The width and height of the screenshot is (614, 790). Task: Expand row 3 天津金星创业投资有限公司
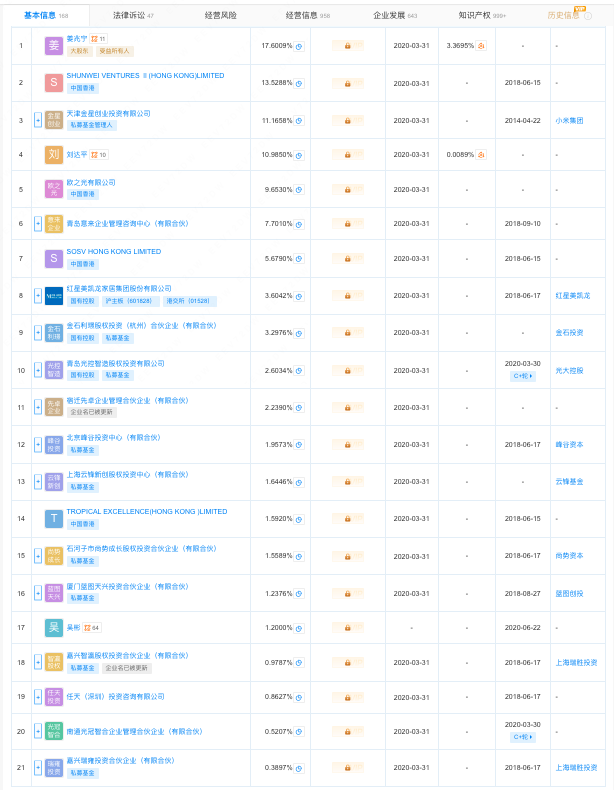[x=38, y=120]
